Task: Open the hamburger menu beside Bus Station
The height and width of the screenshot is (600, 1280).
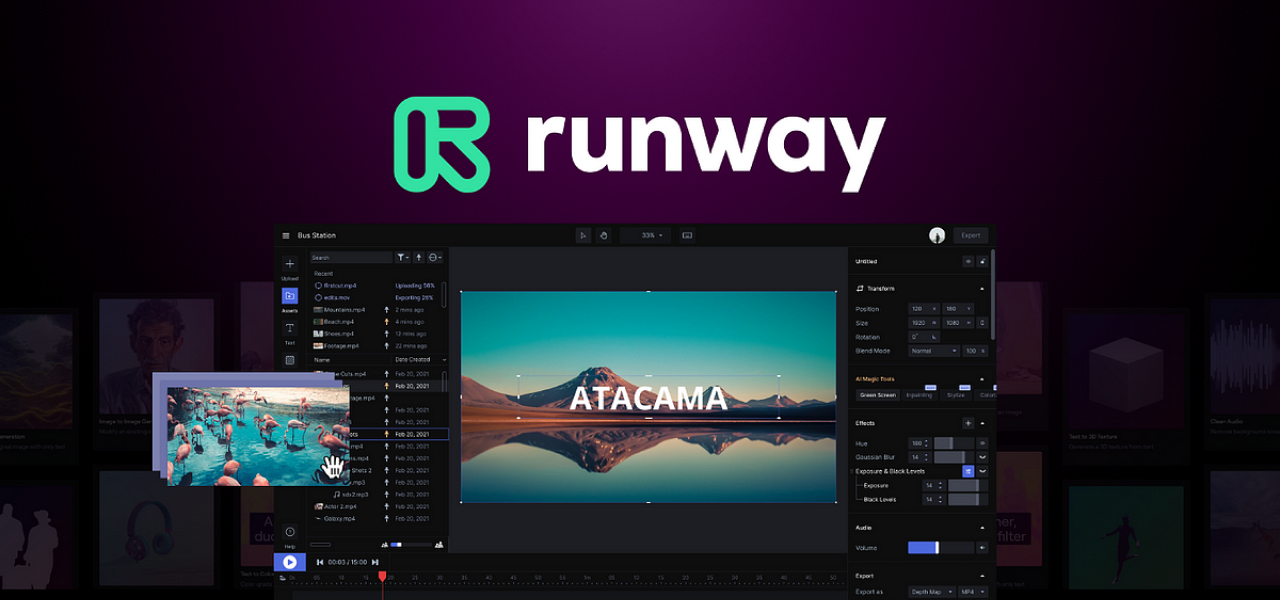Action: (285, 236)
